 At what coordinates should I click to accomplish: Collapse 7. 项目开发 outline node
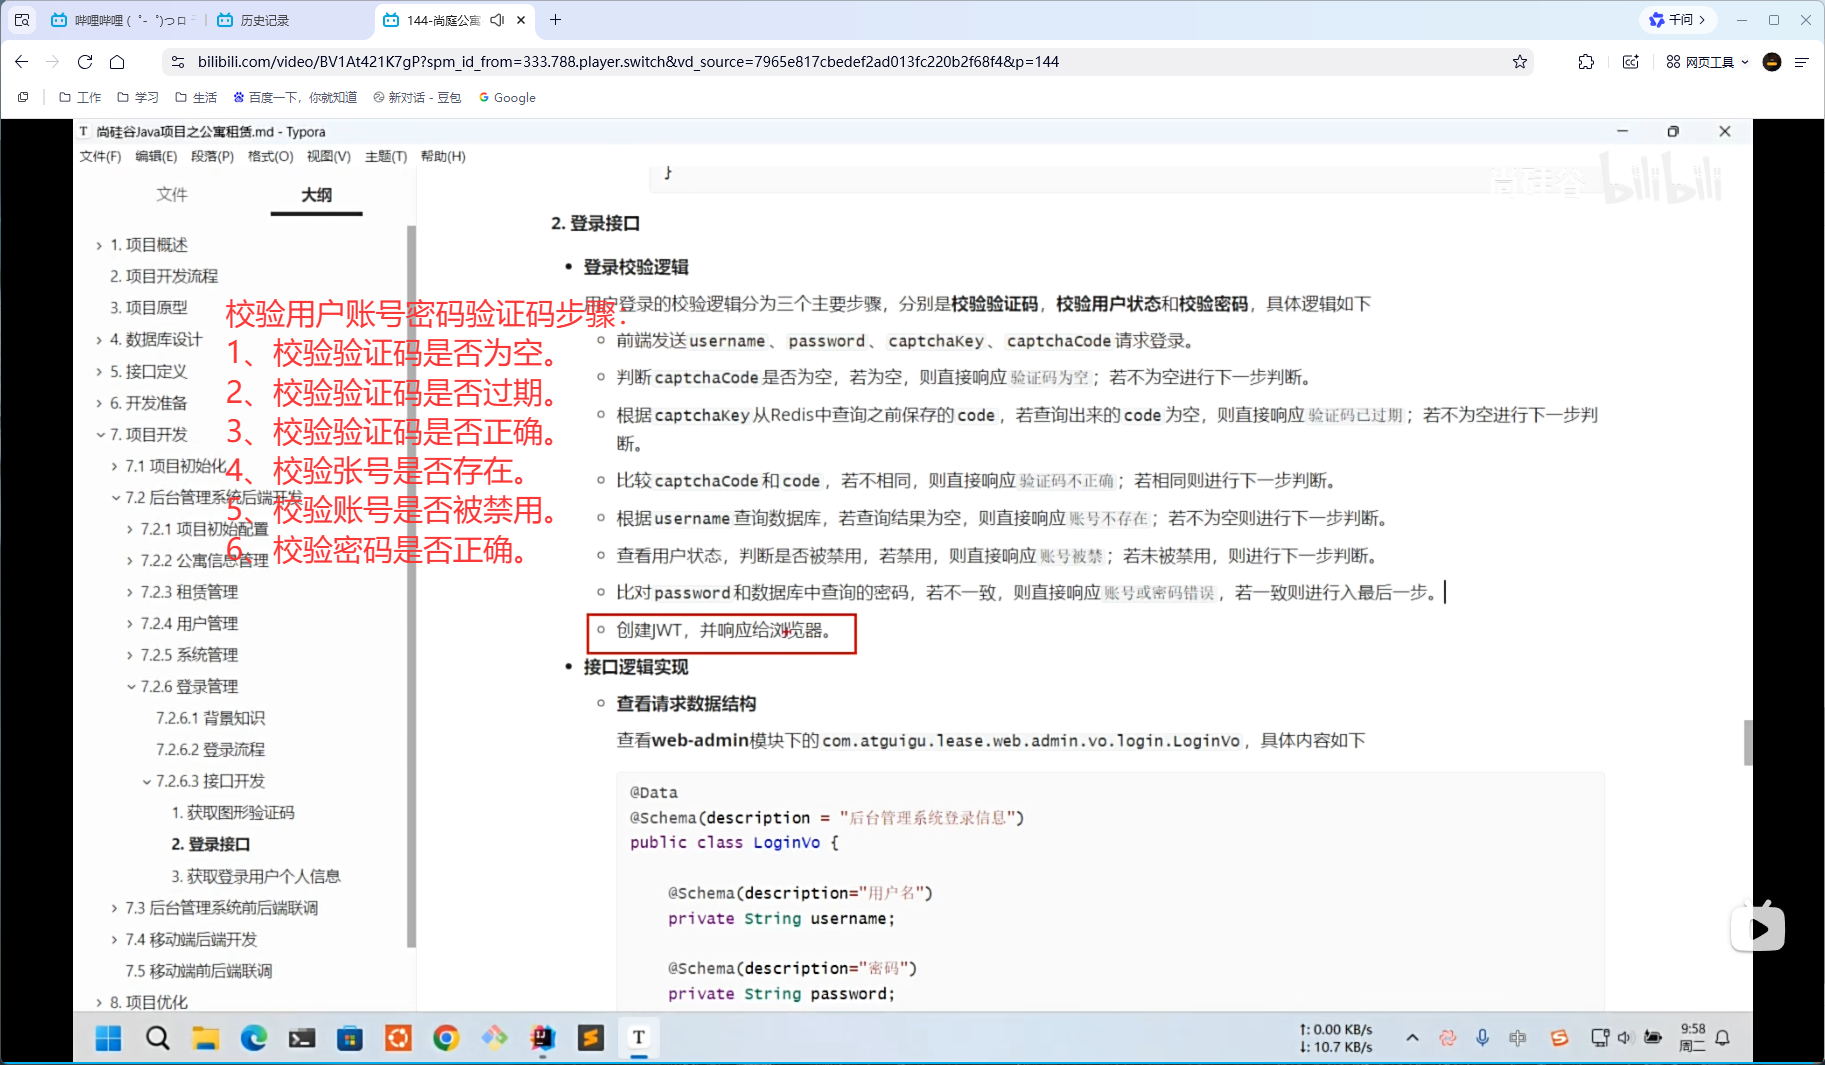click(100, 435)
